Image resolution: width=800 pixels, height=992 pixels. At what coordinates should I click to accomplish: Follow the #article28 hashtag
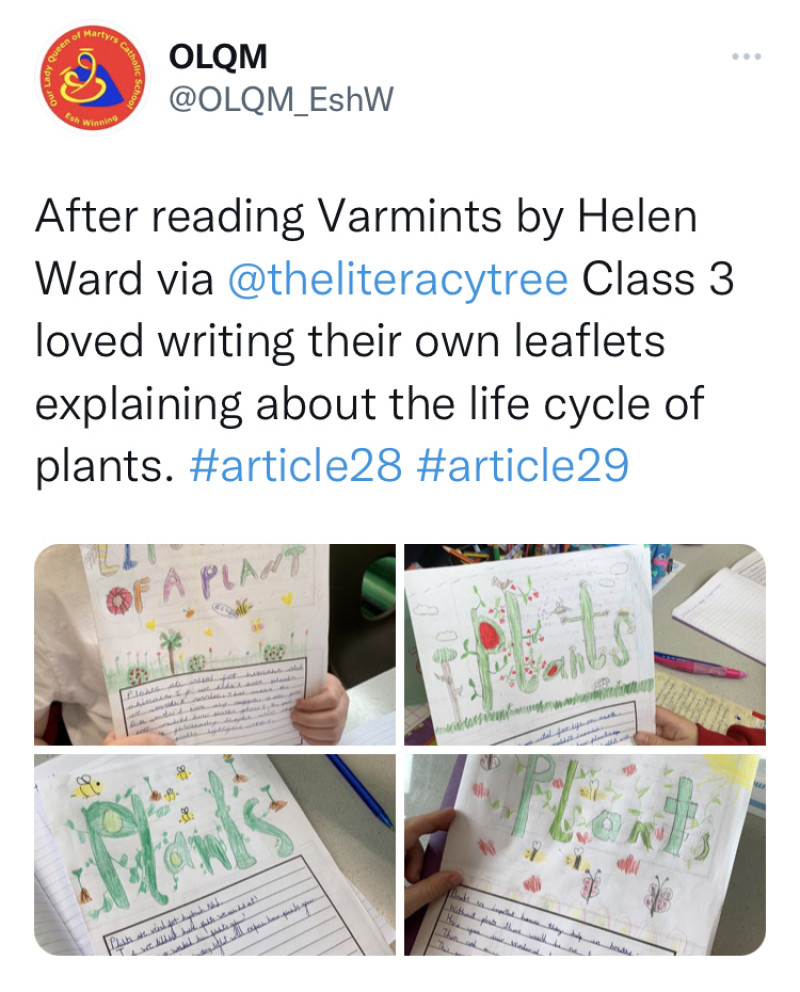coord(295,465)
